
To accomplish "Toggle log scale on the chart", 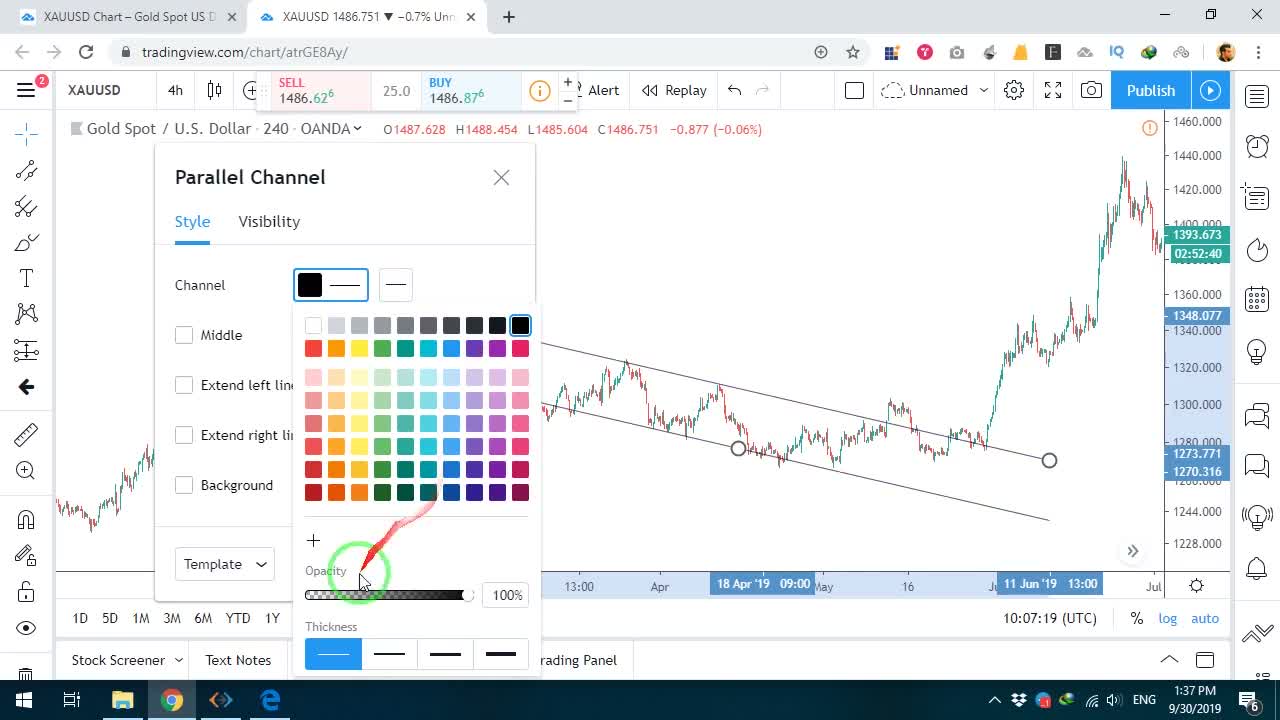I will coord(1168,618).
